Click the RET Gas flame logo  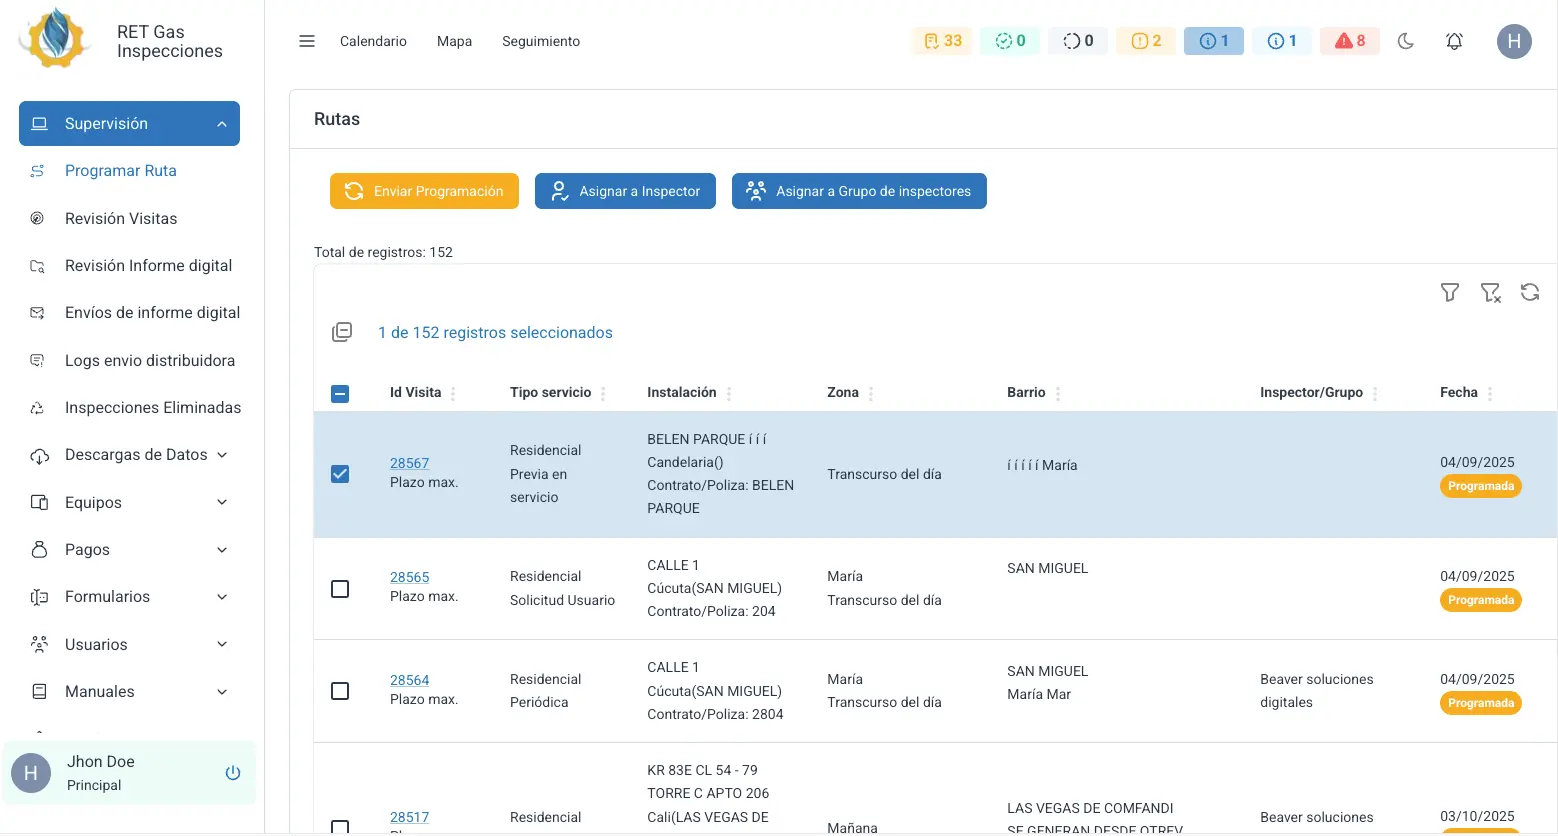[x=55, y=38]
